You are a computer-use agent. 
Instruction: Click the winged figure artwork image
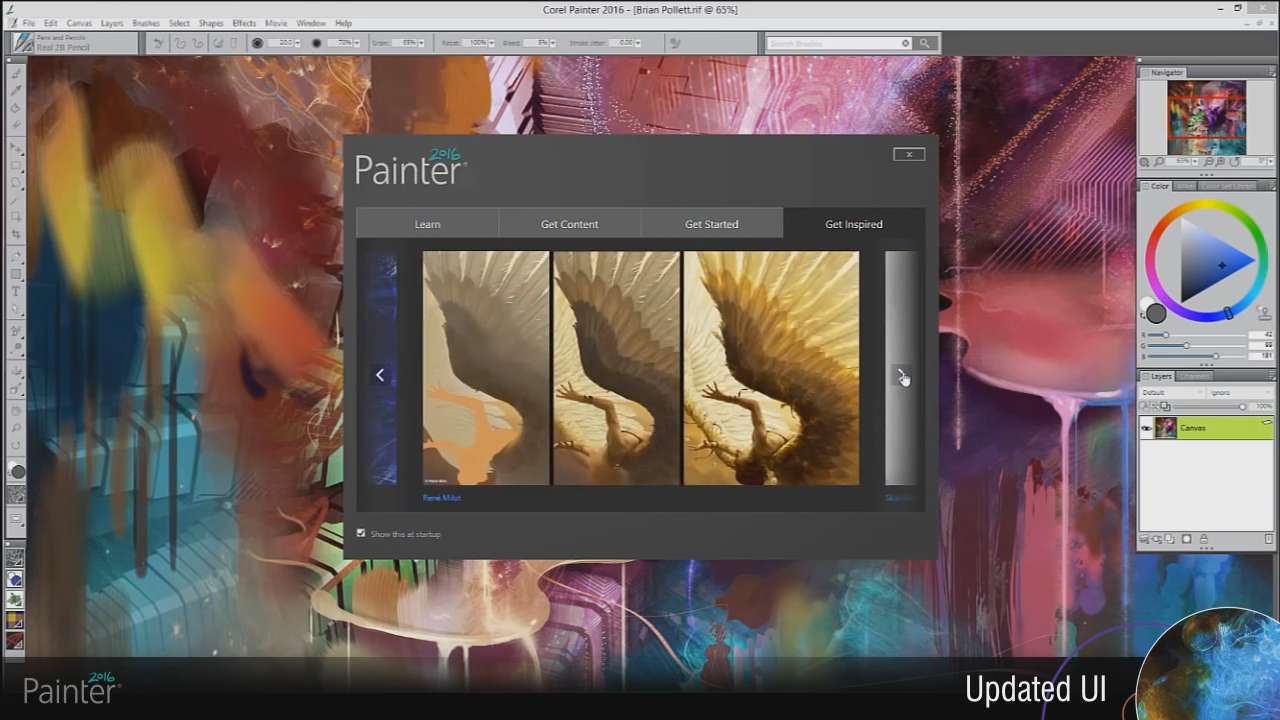(640, 368)
